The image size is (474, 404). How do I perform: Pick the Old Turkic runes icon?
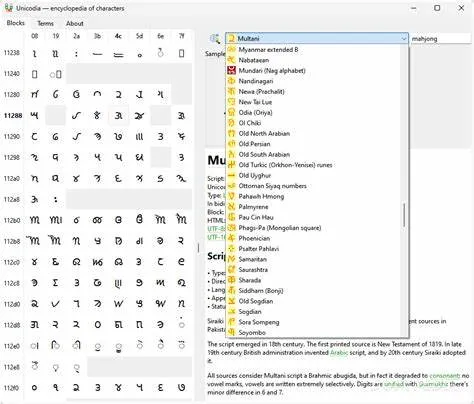click(x=231, y=165)
